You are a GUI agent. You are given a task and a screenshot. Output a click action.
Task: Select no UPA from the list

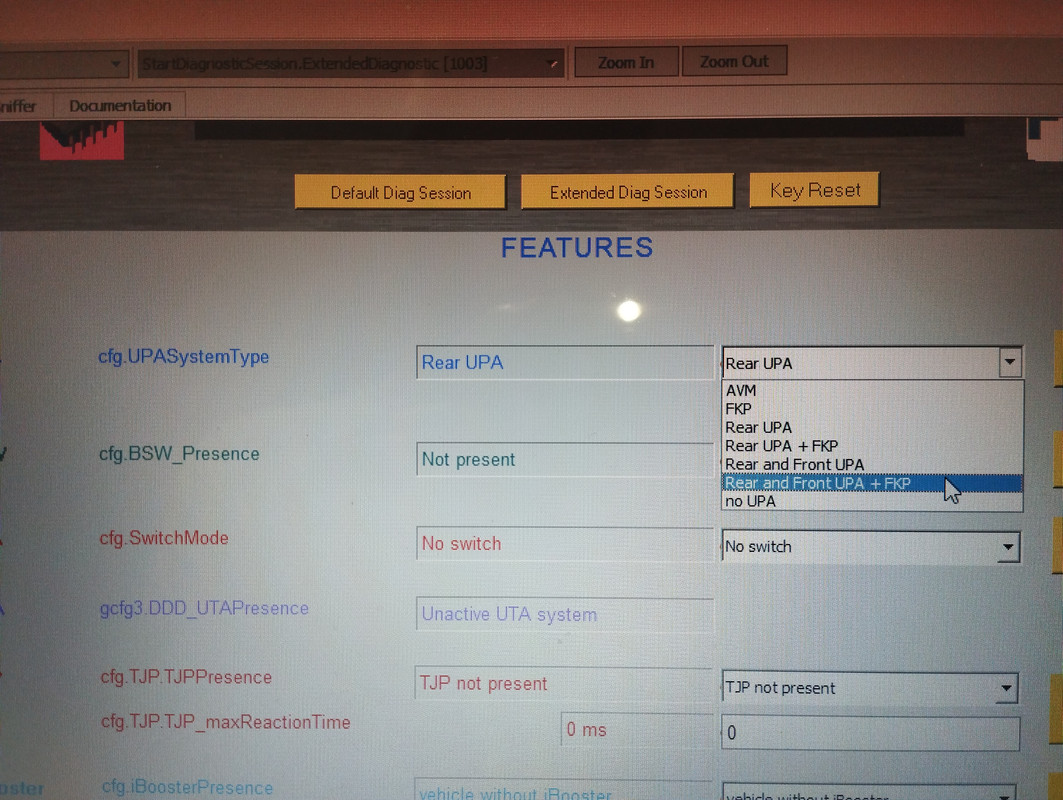click(872, 501)
